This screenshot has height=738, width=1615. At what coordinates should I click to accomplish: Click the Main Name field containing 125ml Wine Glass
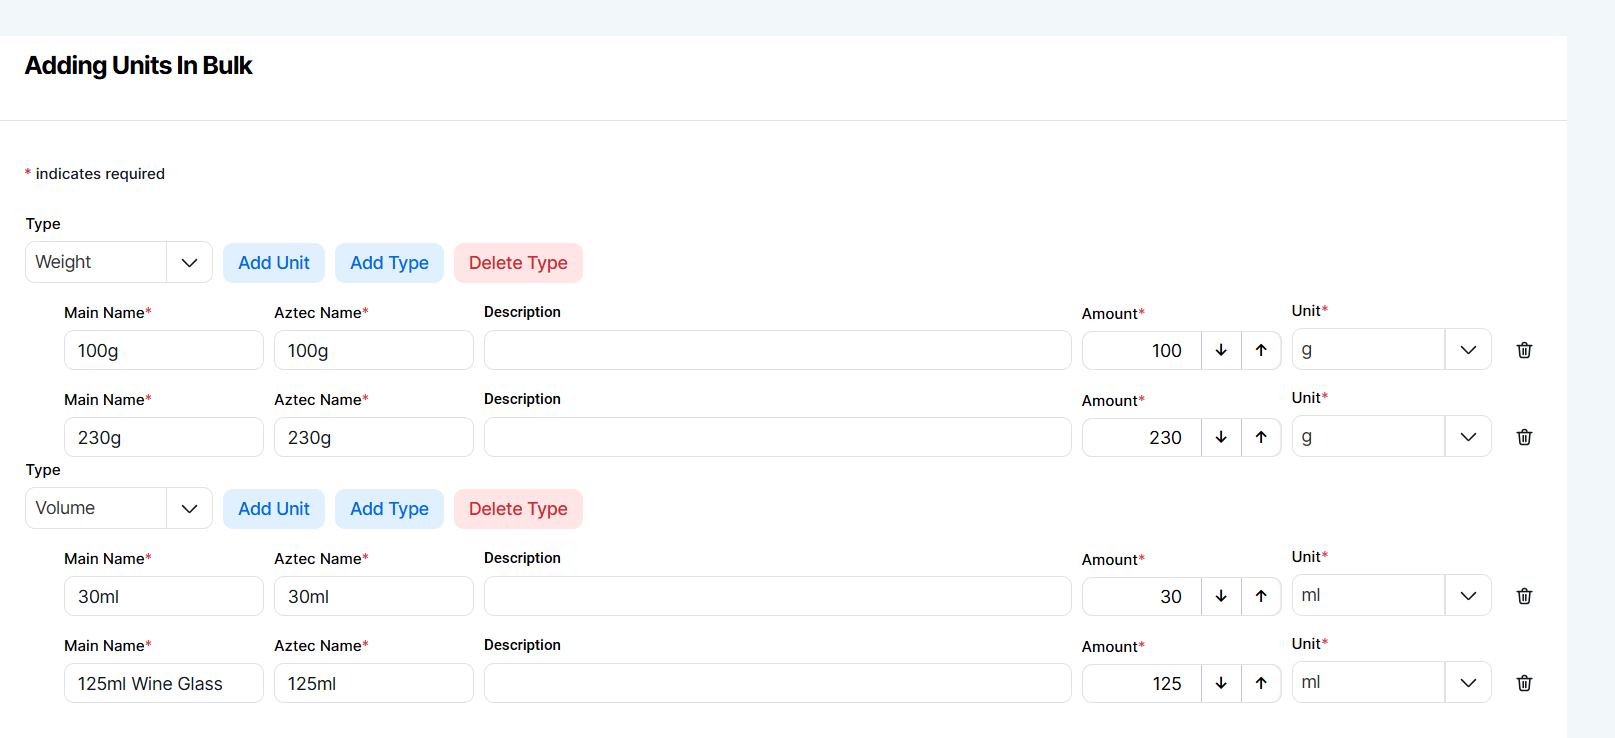163,683
